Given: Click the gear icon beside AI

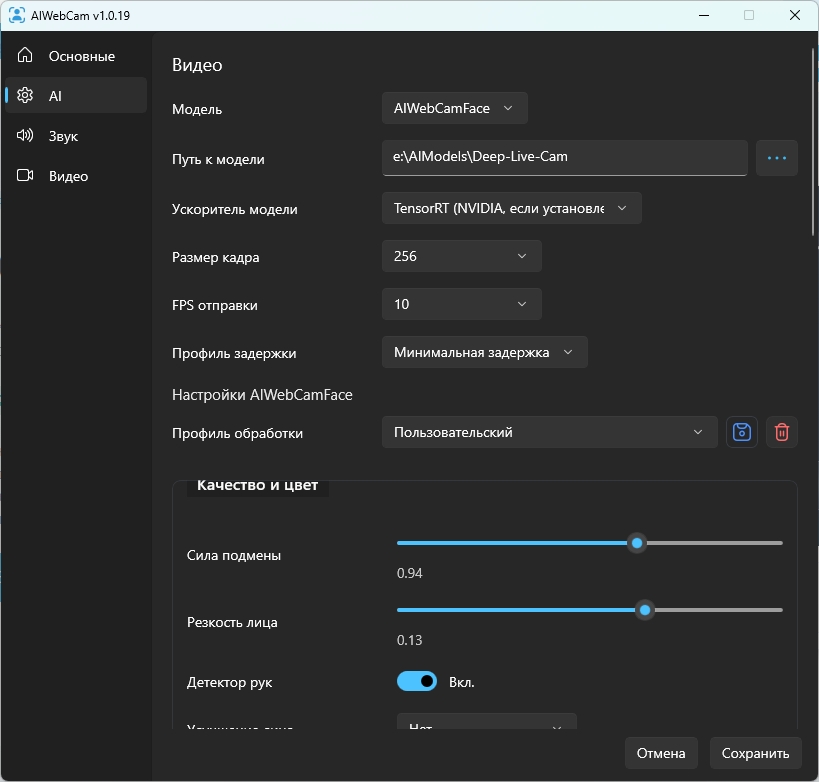Looking at the screenshot, I should click(25, 95).
